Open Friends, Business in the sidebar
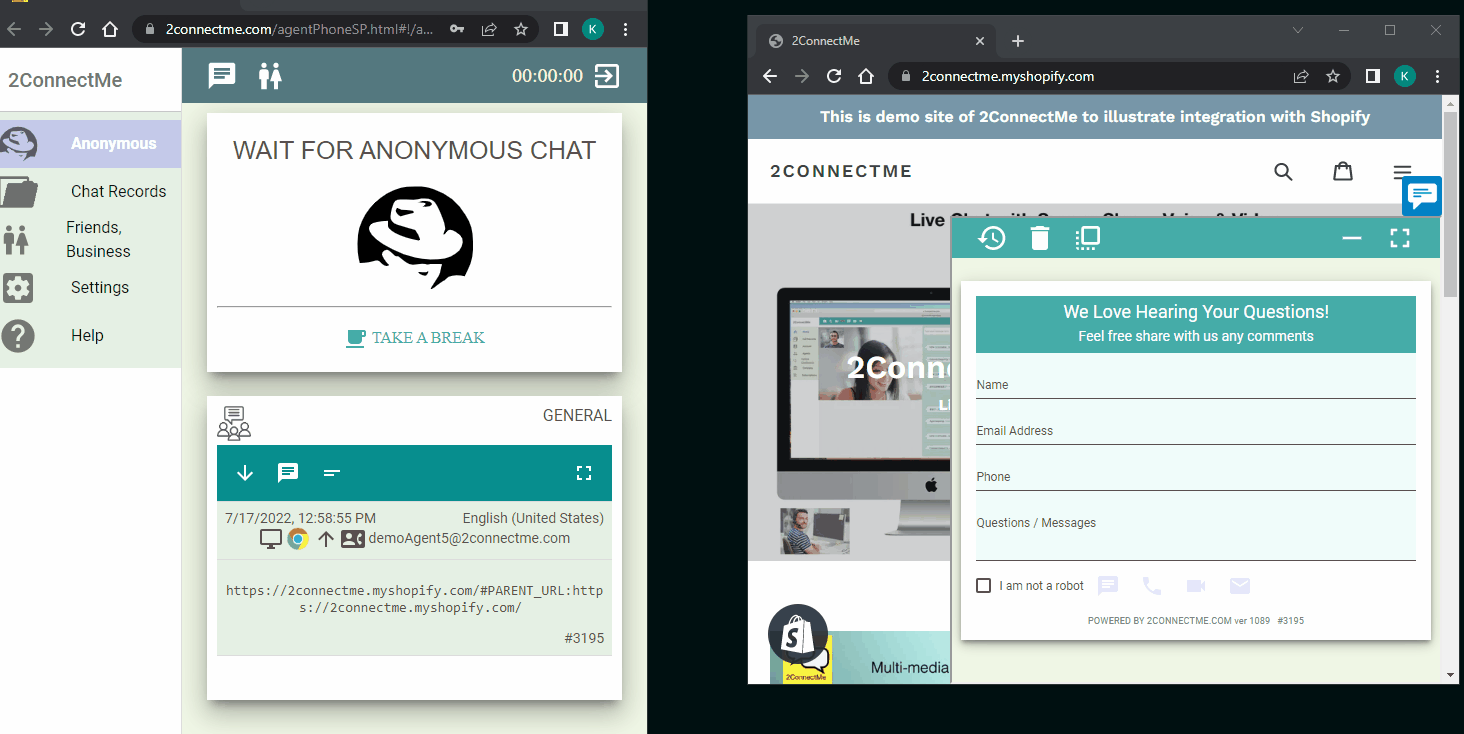The image size is (1464, 734). click(90, 239)
